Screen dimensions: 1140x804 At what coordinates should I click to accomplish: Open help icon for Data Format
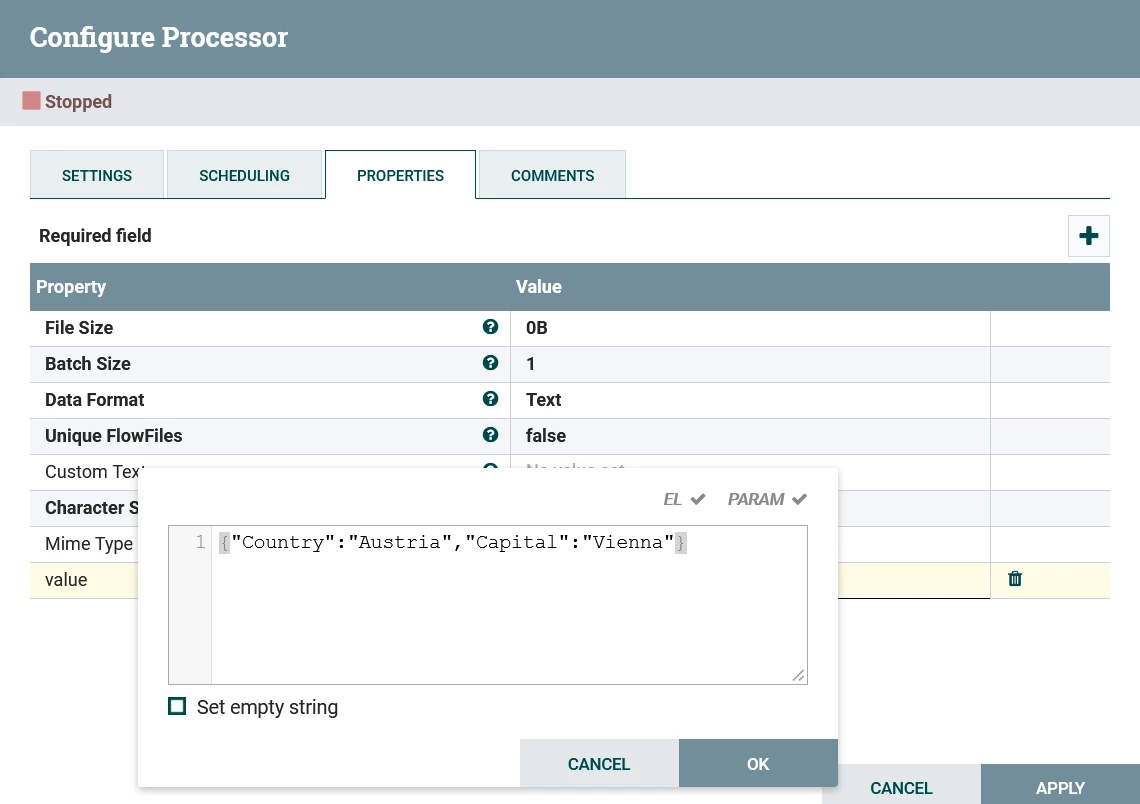pyautogui.click(x=491, y=398)
